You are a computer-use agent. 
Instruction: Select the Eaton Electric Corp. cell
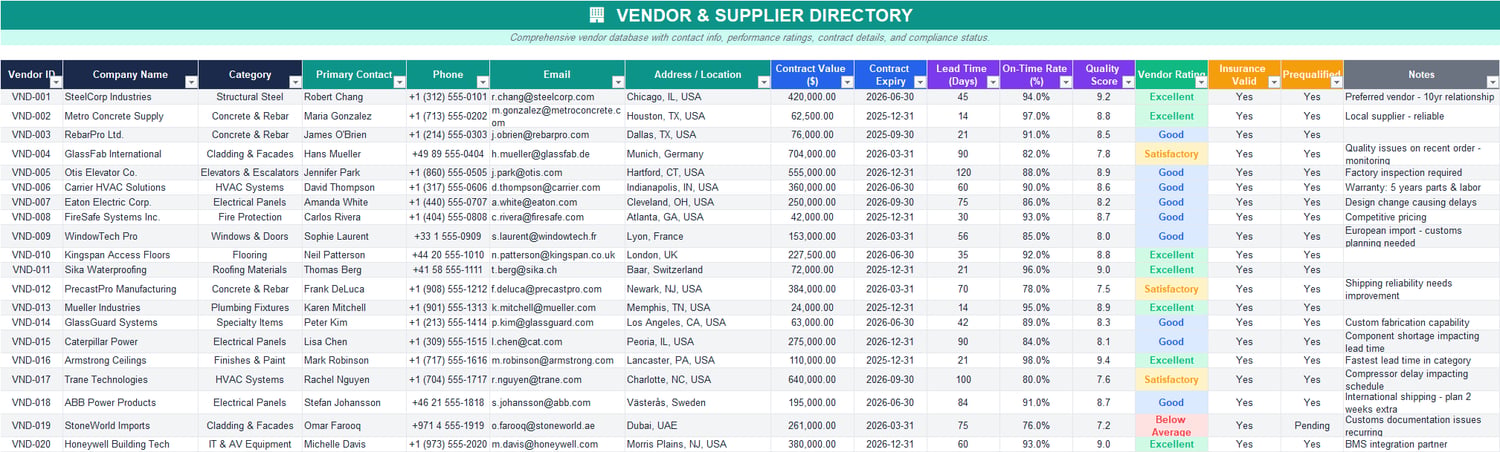point(131,202)
